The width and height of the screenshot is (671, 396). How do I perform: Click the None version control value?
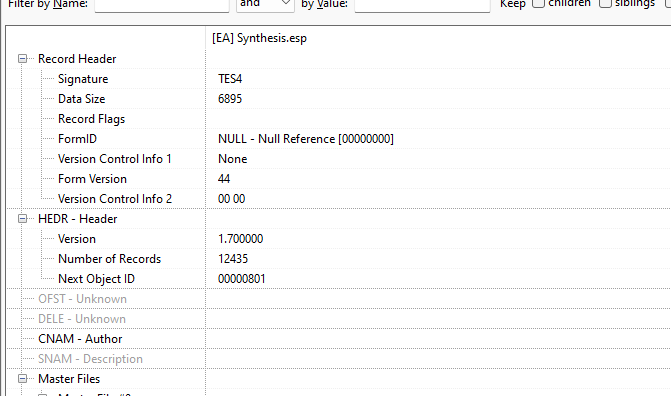coord(232,159)
